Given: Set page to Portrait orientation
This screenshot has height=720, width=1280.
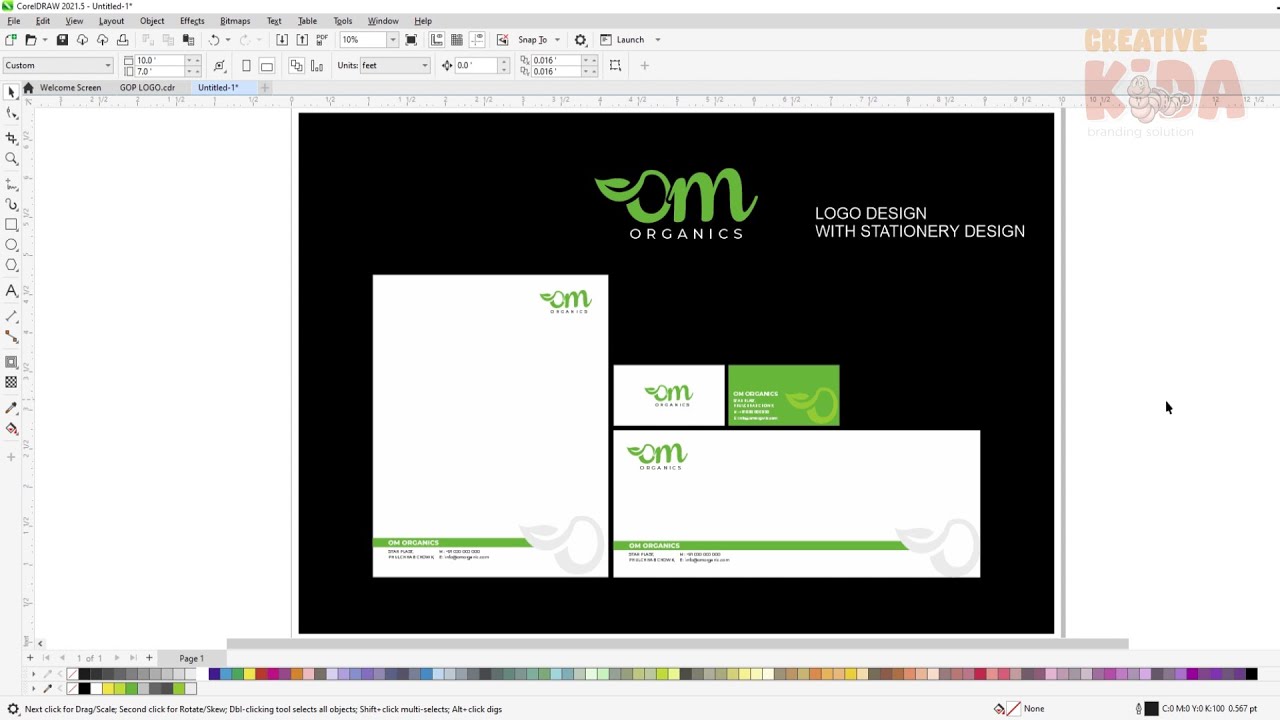Looking at the screenshot, I should click(x=246, y=66).
